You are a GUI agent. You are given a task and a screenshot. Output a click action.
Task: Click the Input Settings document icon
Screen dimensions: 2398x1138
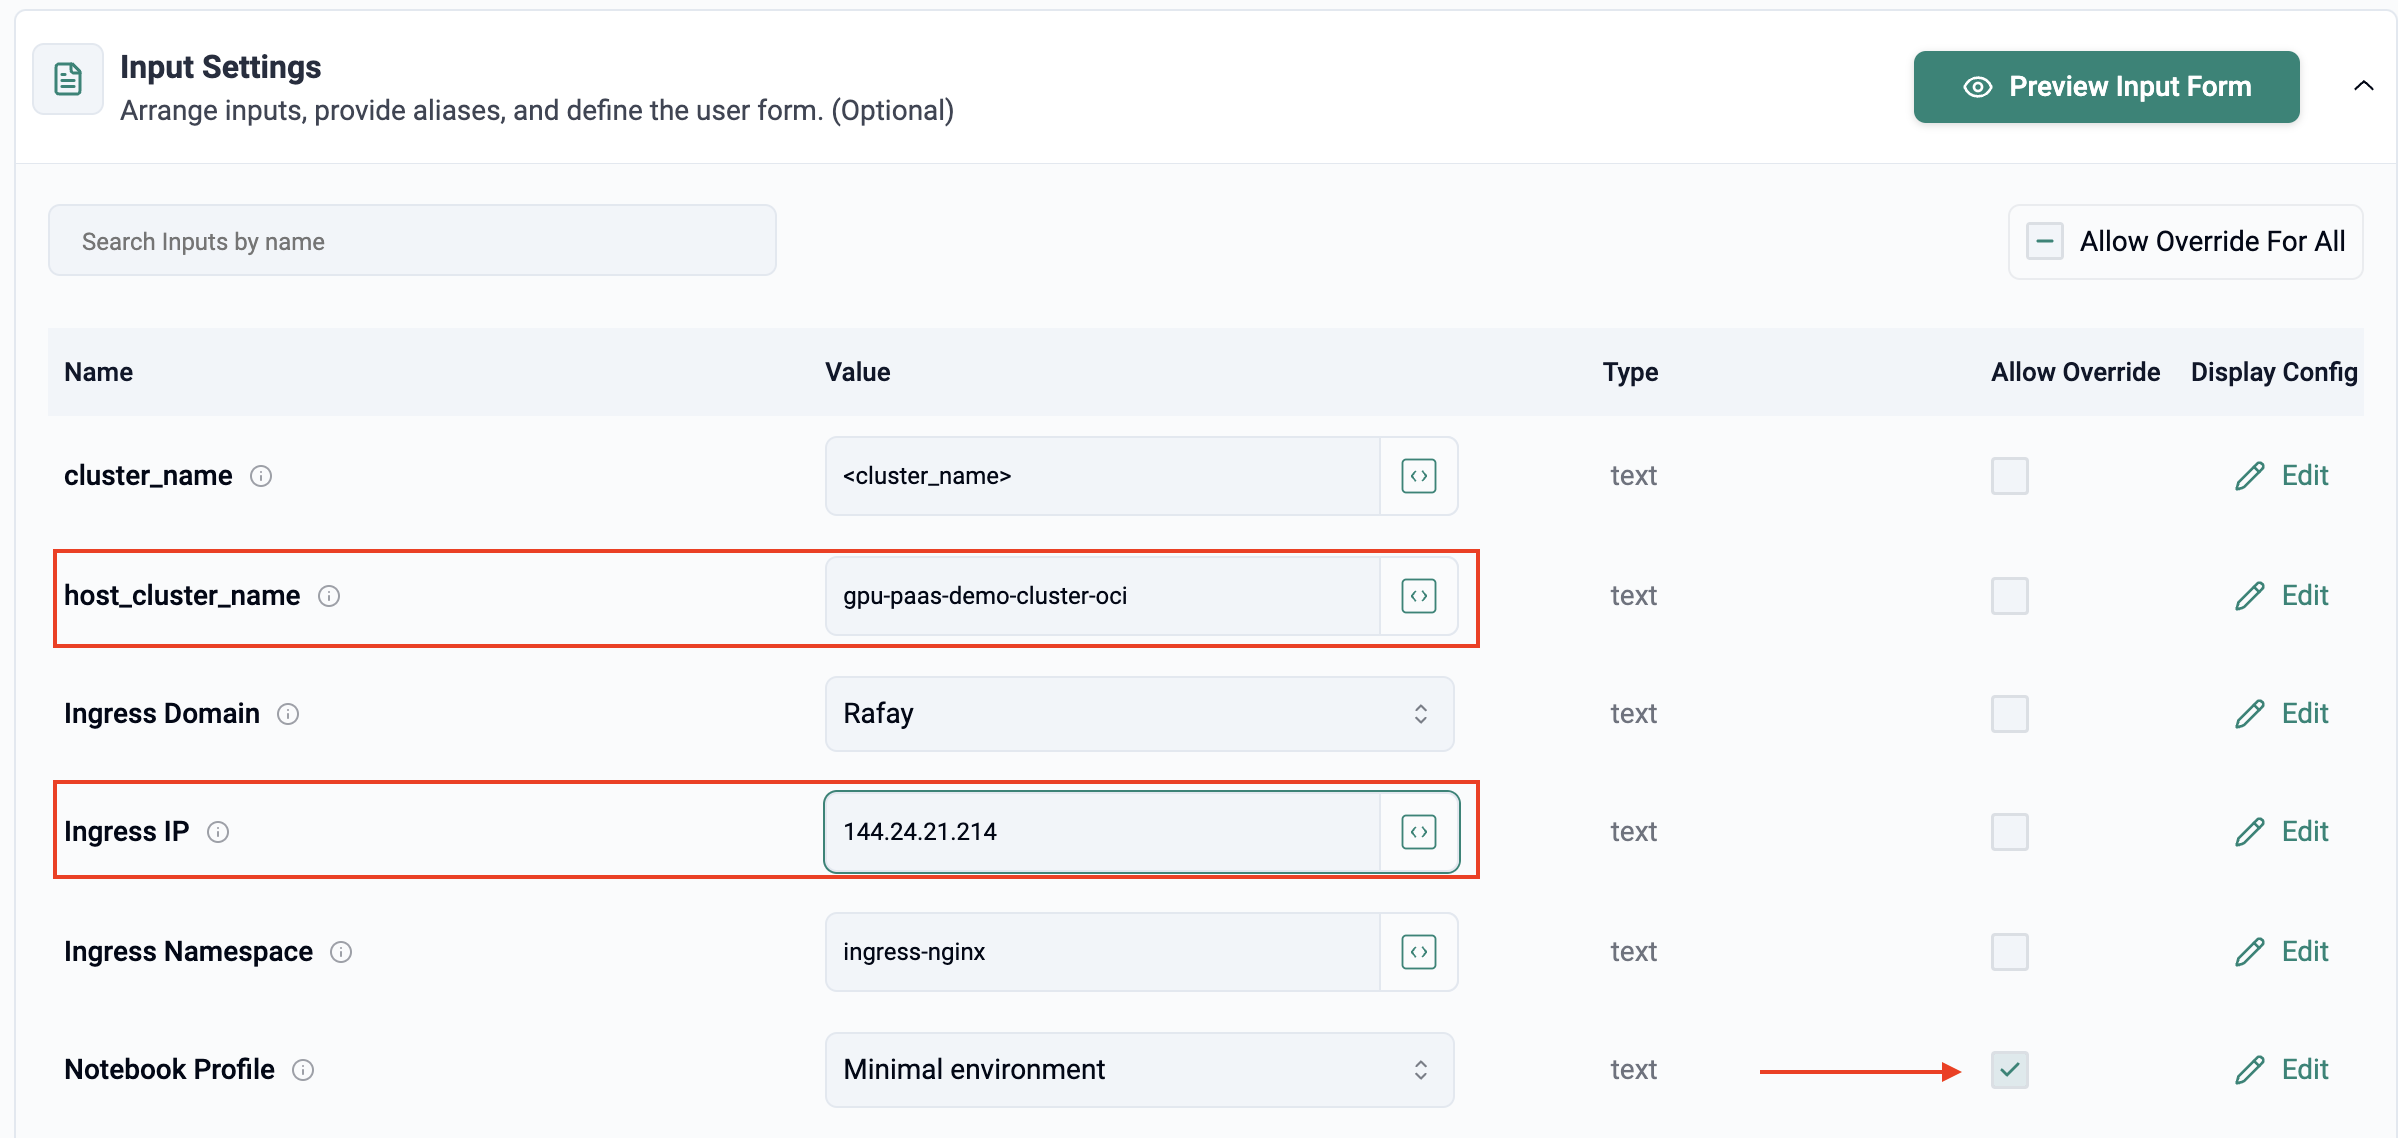(x=68, y=79)
